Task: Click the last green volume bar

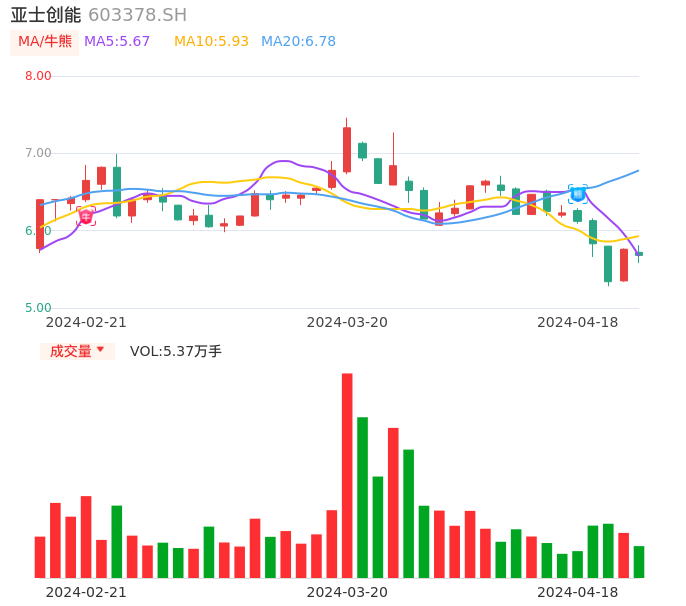Action: click(x=639, y=561)
